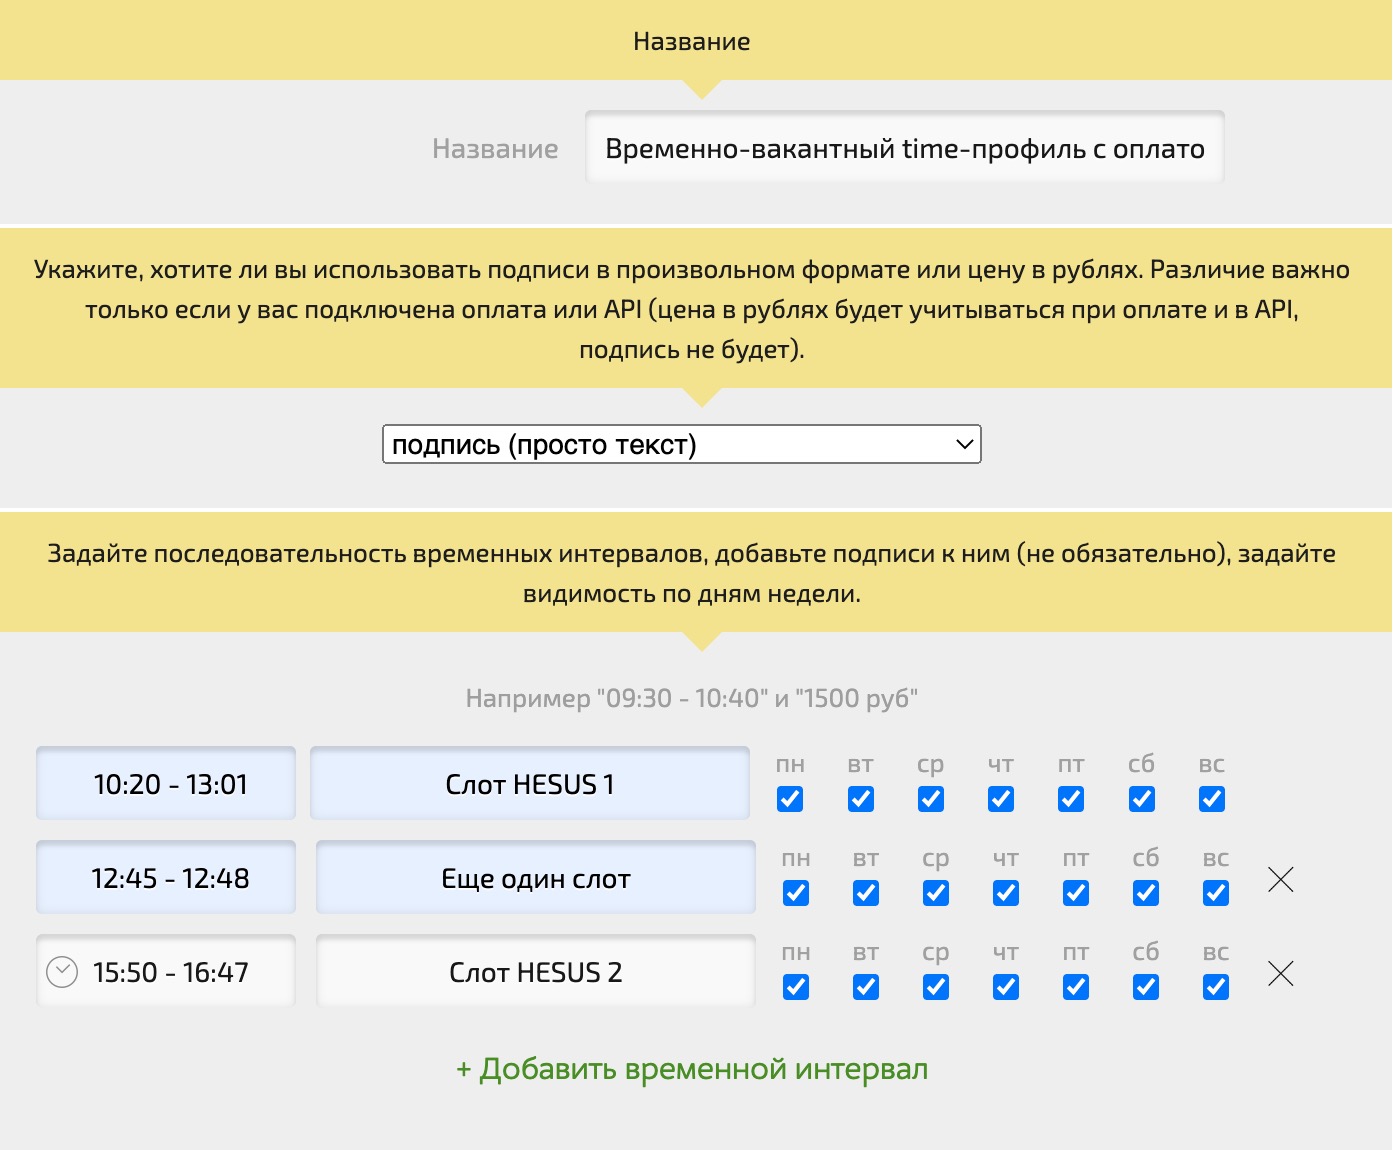Edit the 12:45 - 12:48 time field
The image size is (1400, 1150).
click(166, 878)
